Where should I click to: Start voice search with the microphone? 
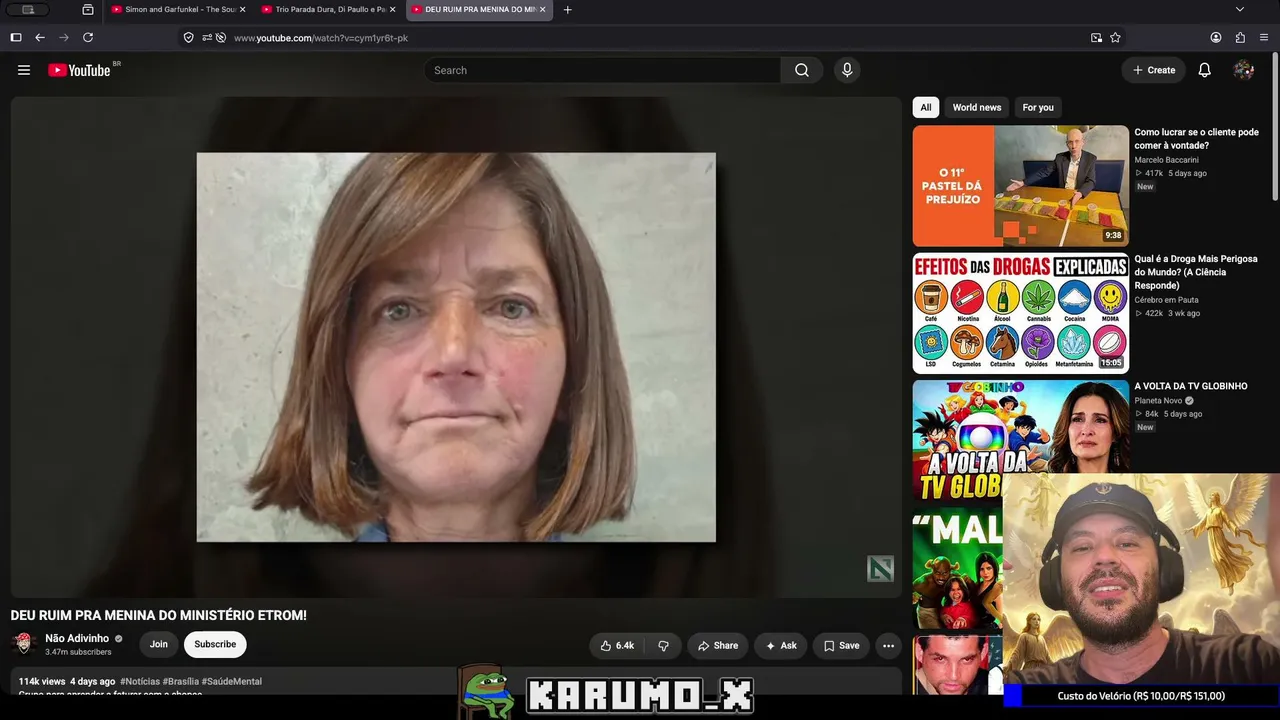tap(847, 70)
